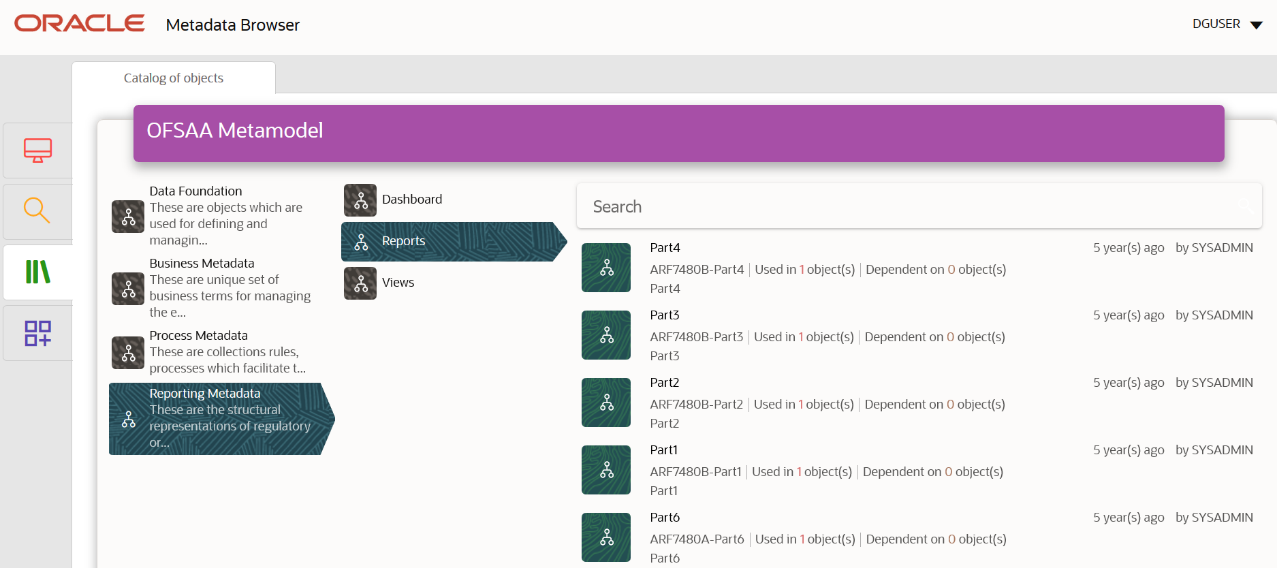Click the ARF7480B-Part2 code text
Image resolution: width=1277 pixels, height=568 pixels.
tap(697, 404)
